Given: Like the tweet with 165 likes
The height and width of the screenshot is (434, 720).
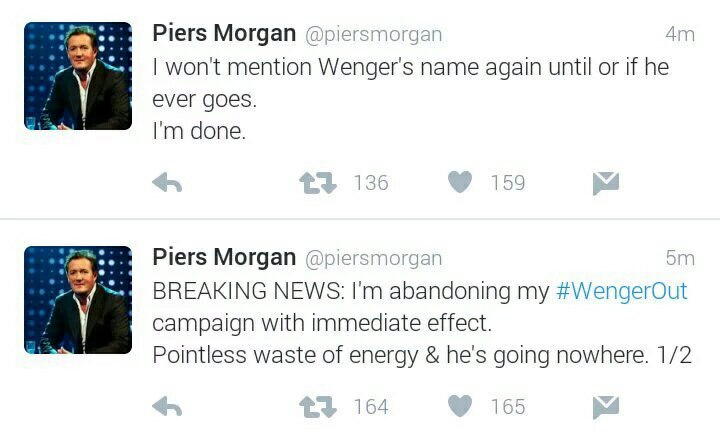Looking at the screenshot, I should 459,407.
